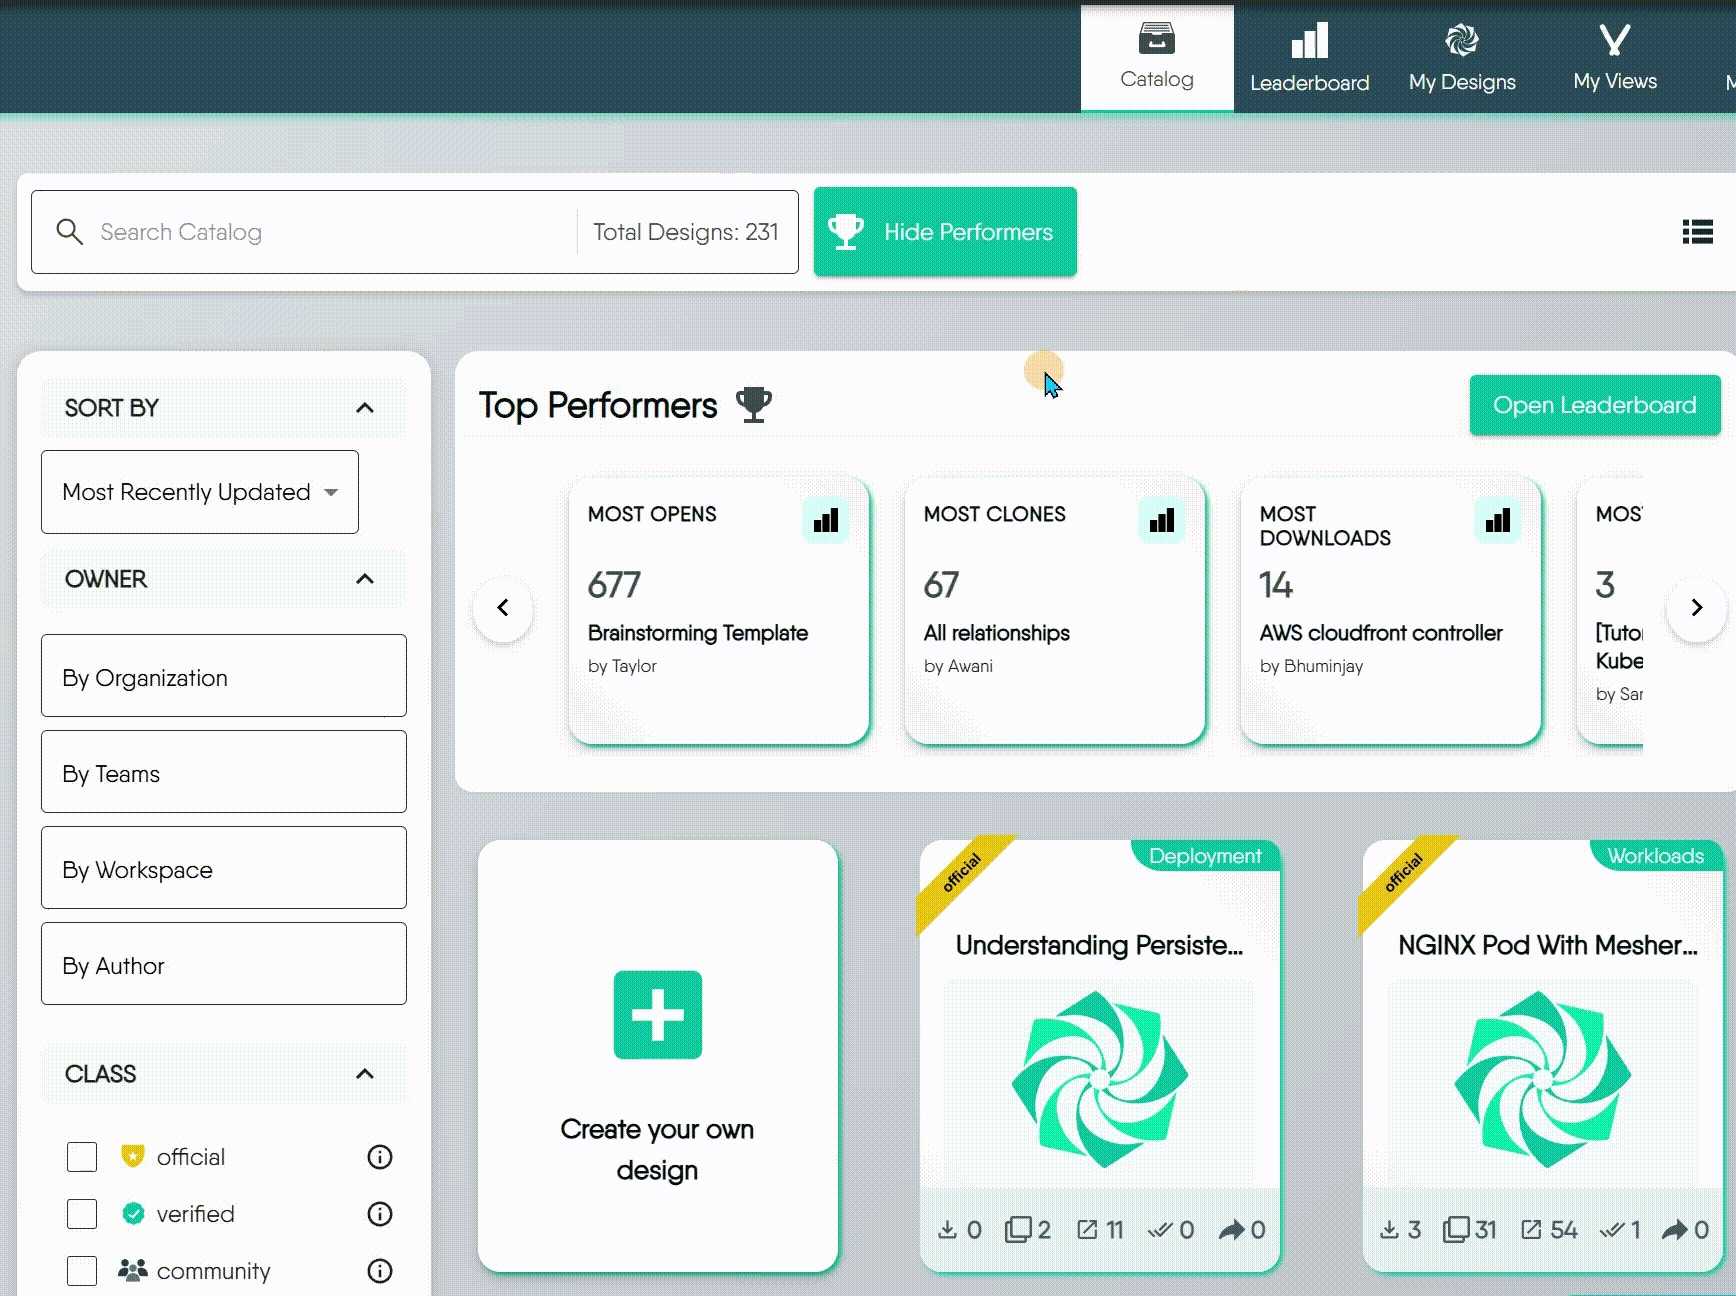Click the search icon in the catalog search bar
The width and height of the screenshot is (1736, 1296).
tap(70, 231)
